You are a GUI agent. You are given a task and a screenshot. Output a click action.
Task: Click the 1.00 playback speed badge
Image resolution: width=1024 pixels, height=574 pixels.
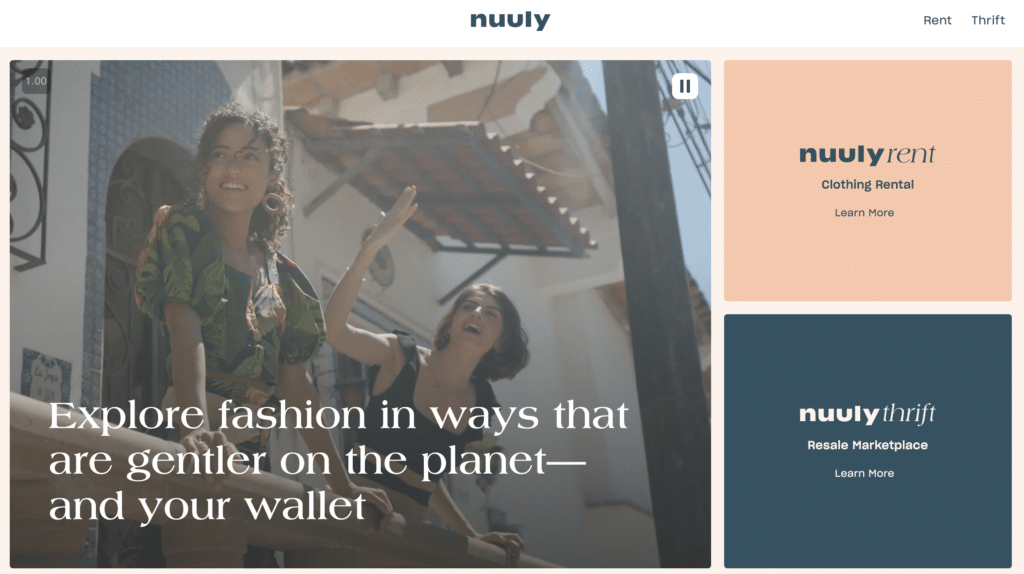tap(36, 81)
